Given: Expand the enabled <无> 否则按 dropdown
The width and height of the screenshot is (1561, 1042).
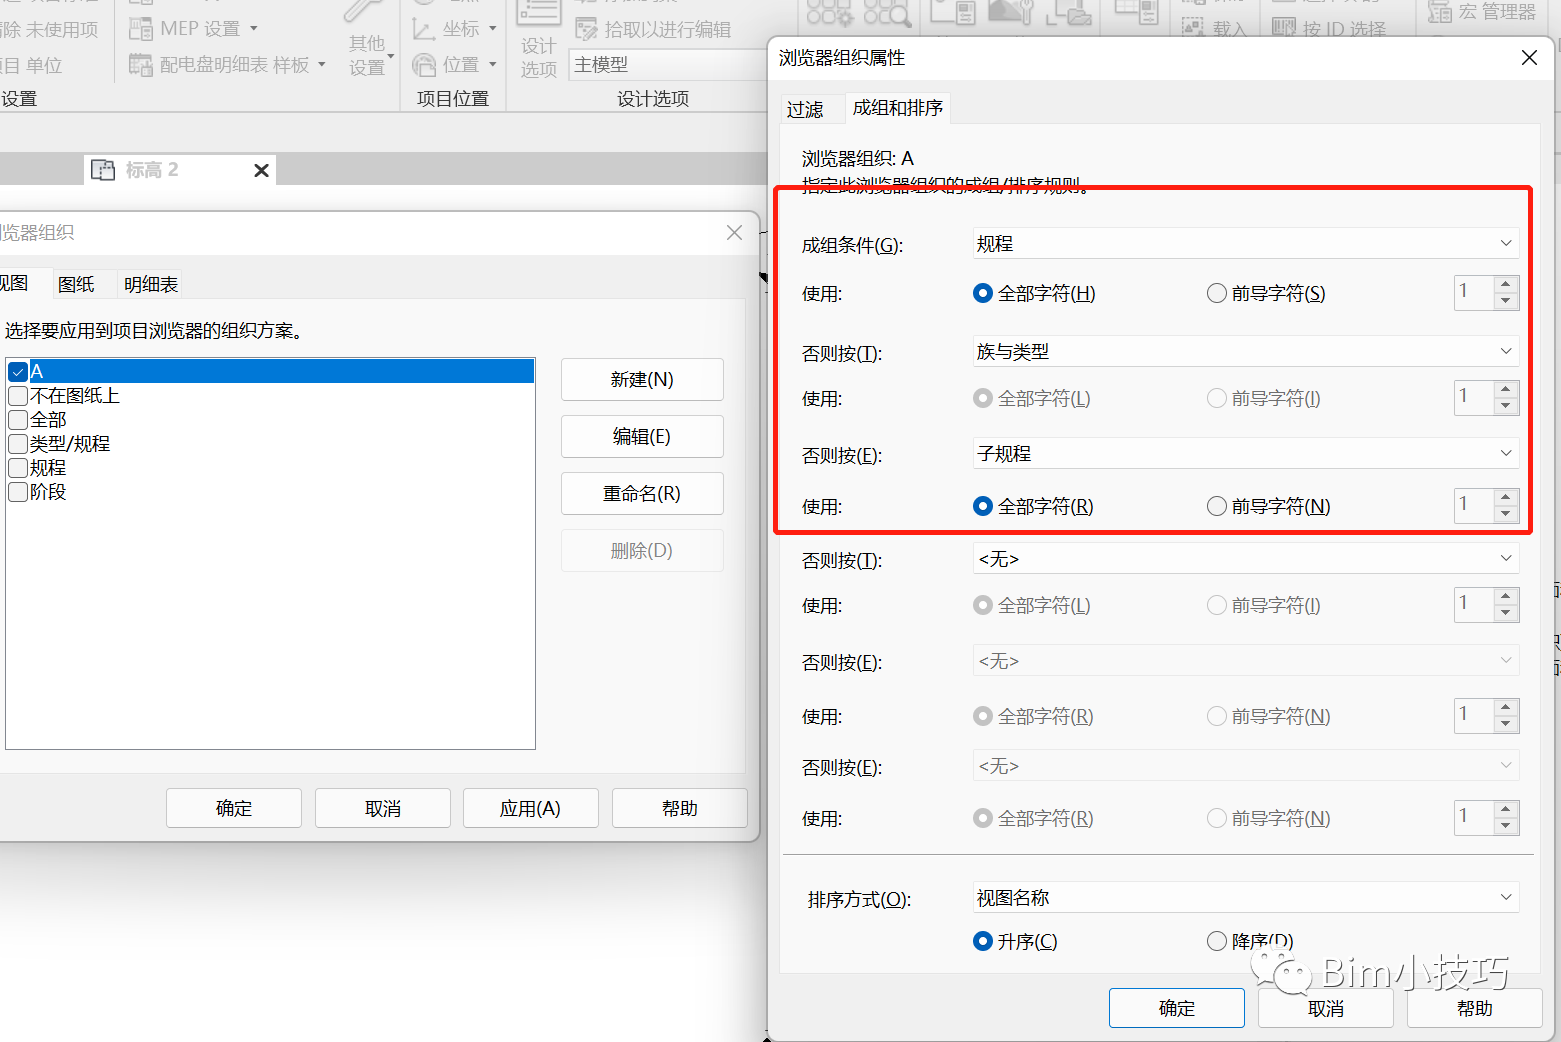Looking at the screenshot, I should click(x=1246, y=559).
